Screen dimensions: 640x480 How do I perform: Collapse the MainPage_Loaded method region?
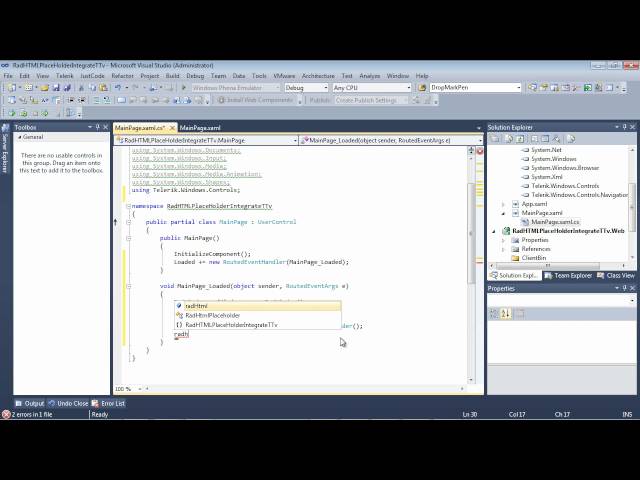tap(128, 286)
